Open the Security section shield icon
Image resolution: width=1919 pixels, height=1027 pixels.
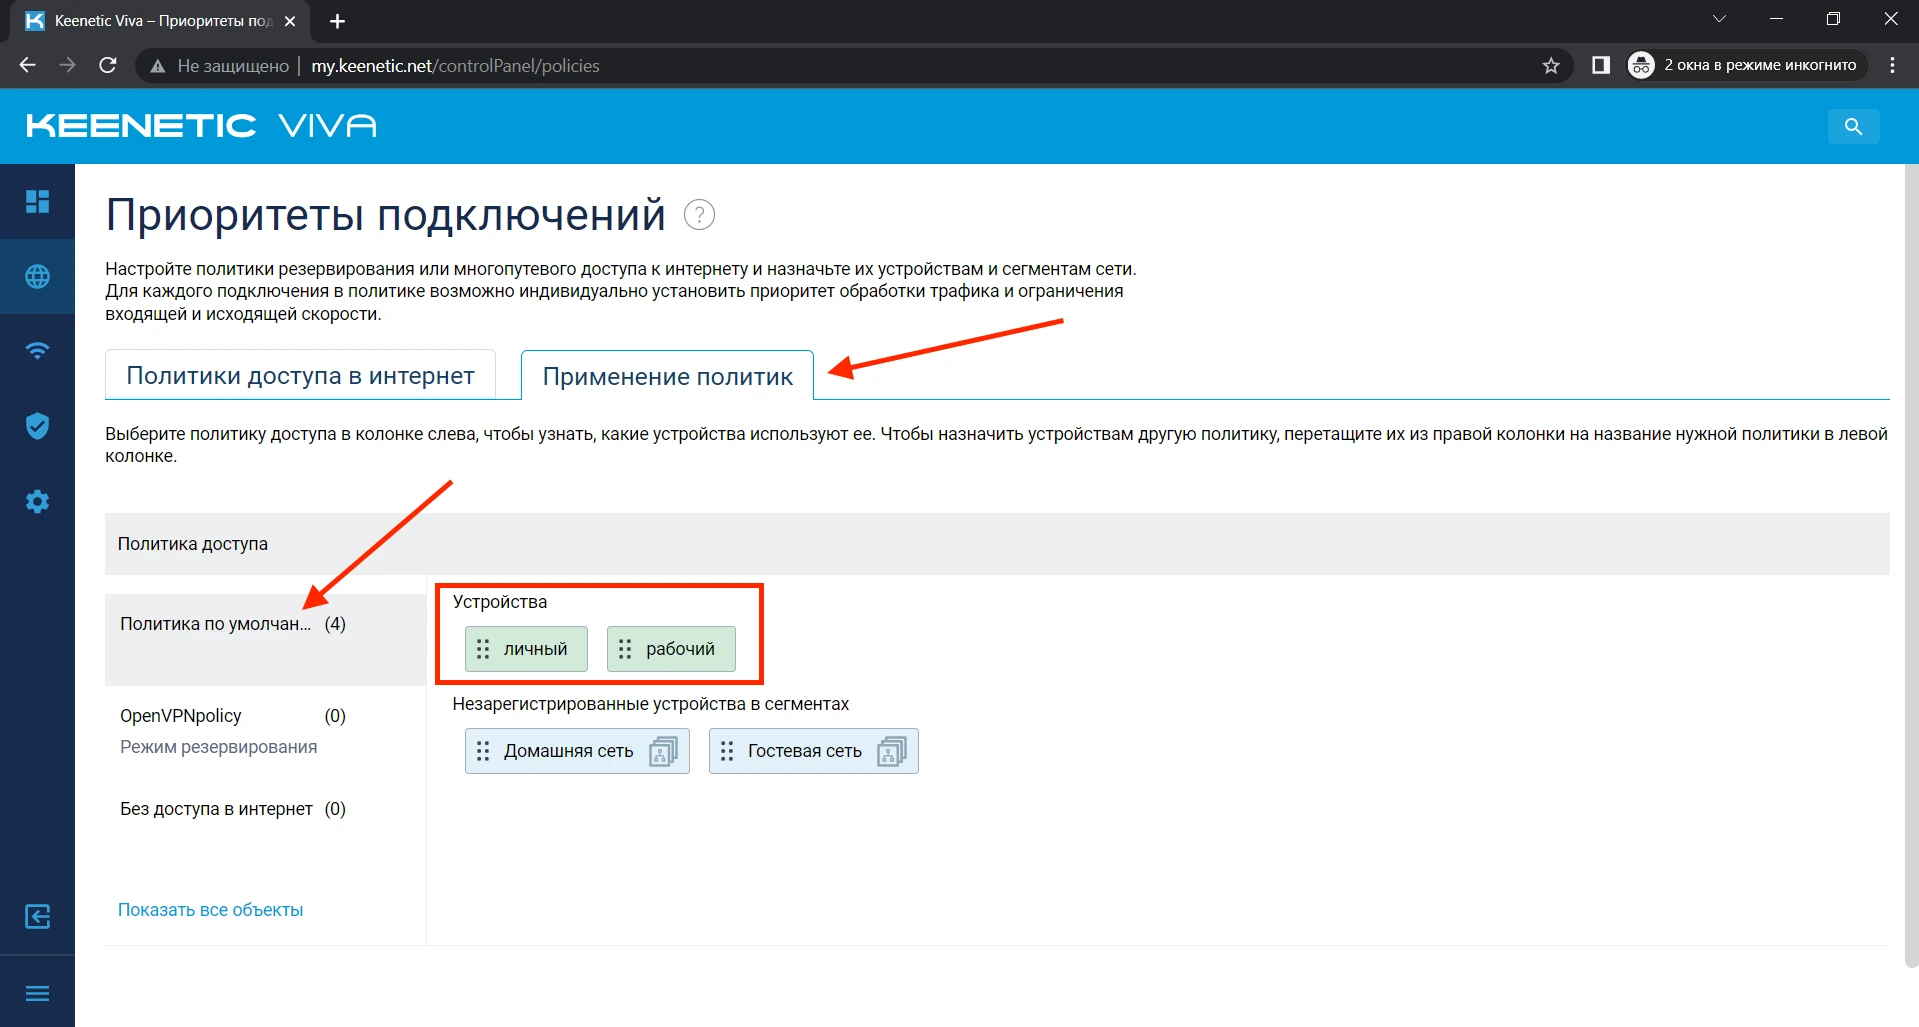38,426
